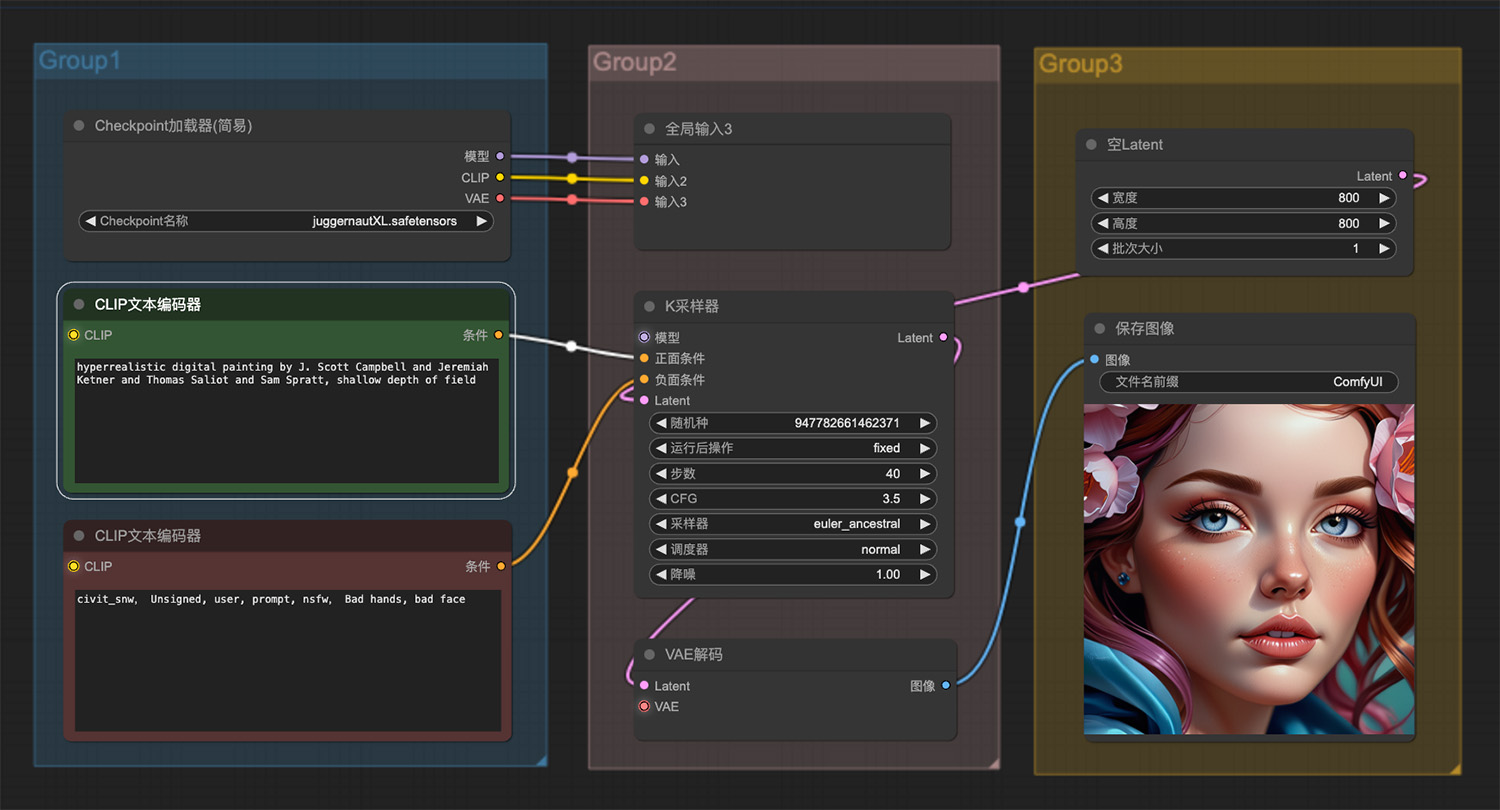Click the 条件 output port on red text encoder
This screenshot has height=810, width=1500.
501,566
